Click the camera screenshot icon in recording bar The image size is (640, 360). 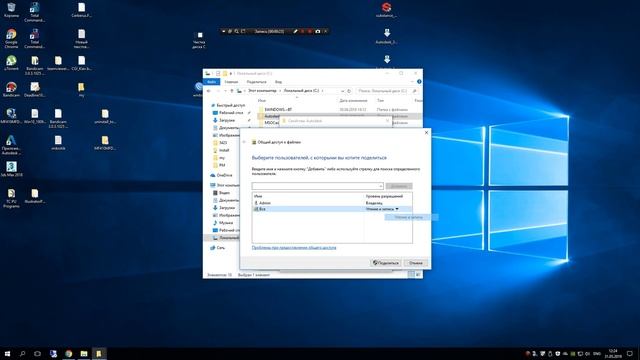point(318,31)
